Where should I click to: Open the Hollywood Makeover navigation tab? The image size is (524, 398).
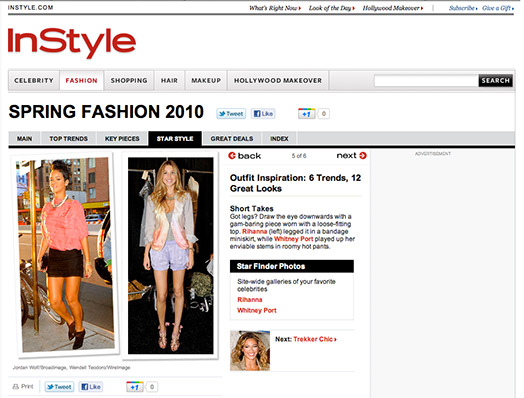278,81
